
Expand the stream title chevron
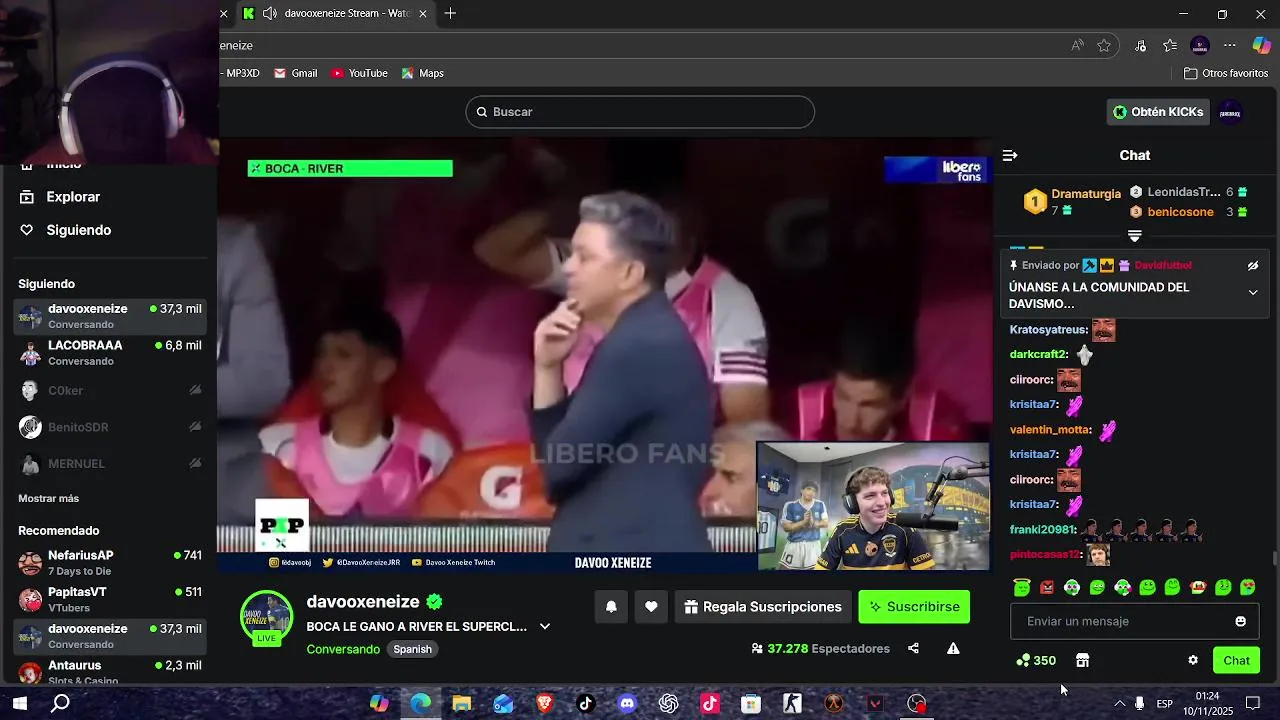coord(545,627)
